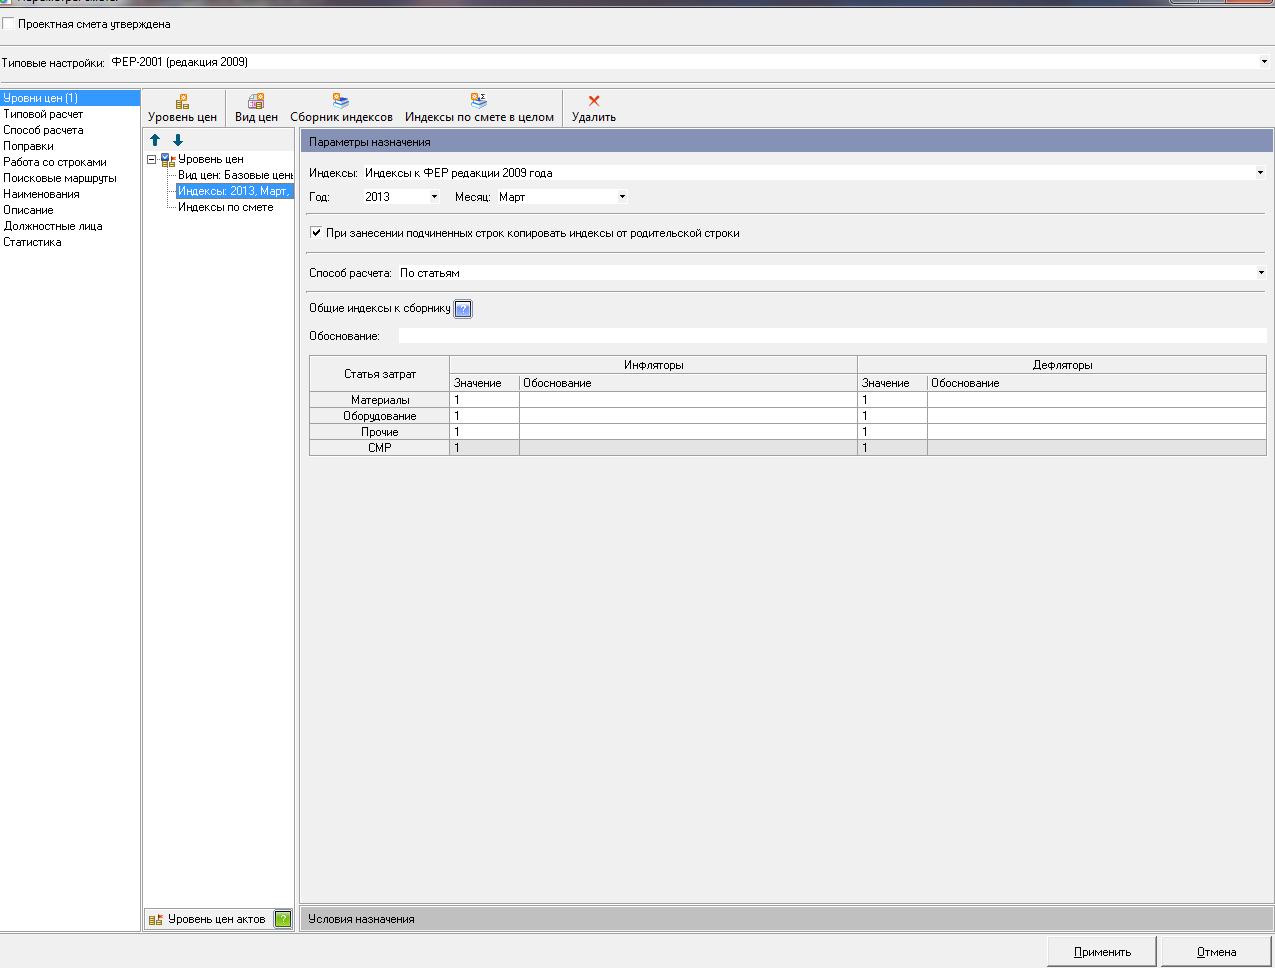This screenshot has width=1275, height=968.
Task: Click the Вид цен toolbar icon
Action: (256, 102)
